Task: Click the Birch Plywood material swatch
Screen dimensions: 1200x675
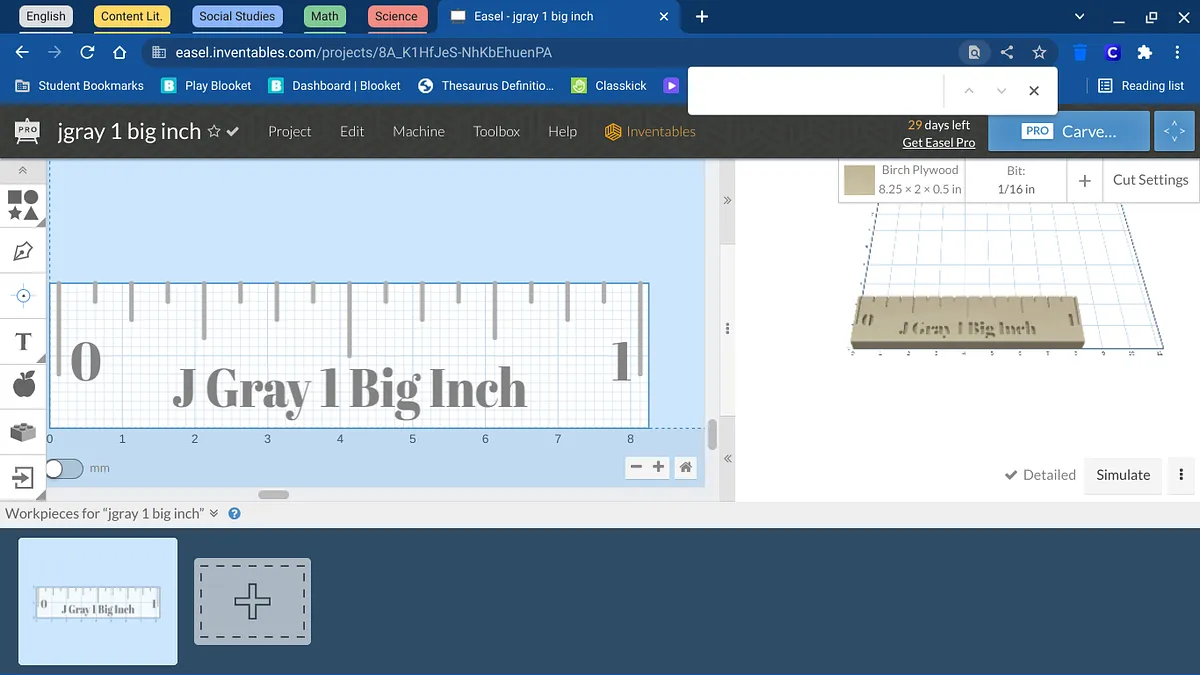Action: [859, 180]
